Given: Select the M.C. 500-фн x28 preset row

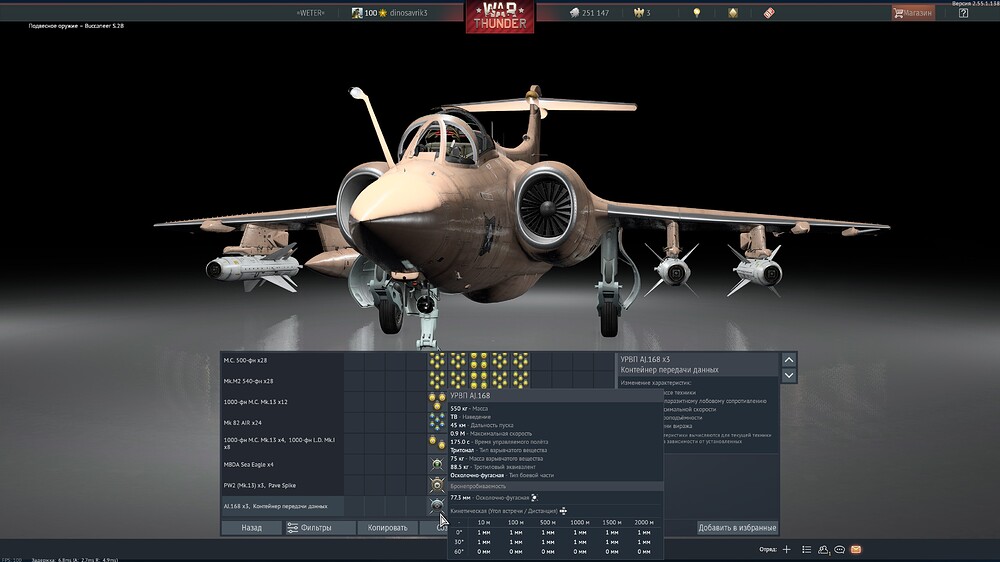Looking at the screenshot, I should (282, 360).
